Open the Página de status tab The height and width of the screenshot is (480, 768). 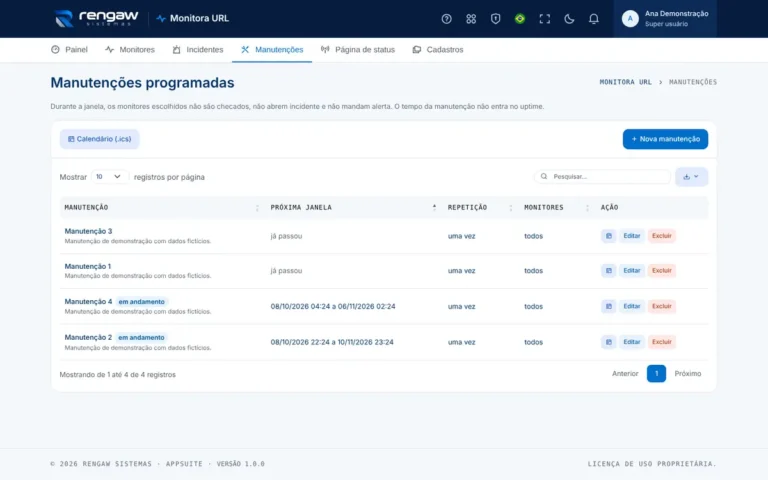pyautogui.click(x=358, y=49)
